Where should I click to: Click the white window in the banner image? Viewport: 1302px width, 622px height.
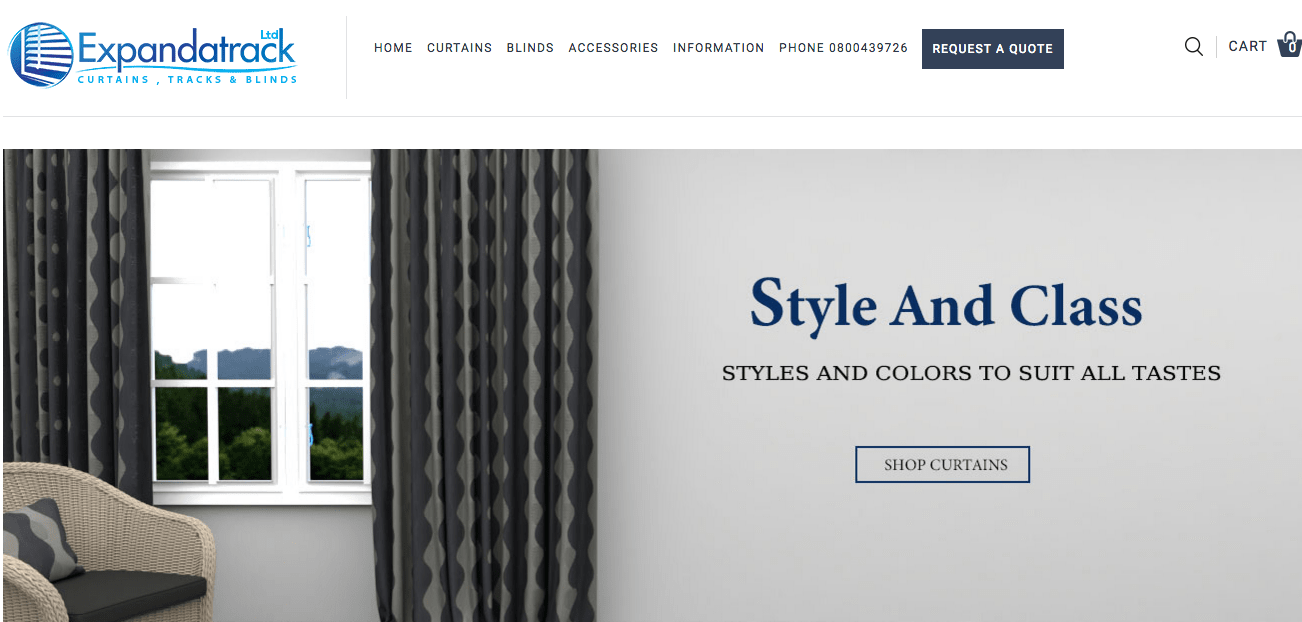click(x=260, y=330)
